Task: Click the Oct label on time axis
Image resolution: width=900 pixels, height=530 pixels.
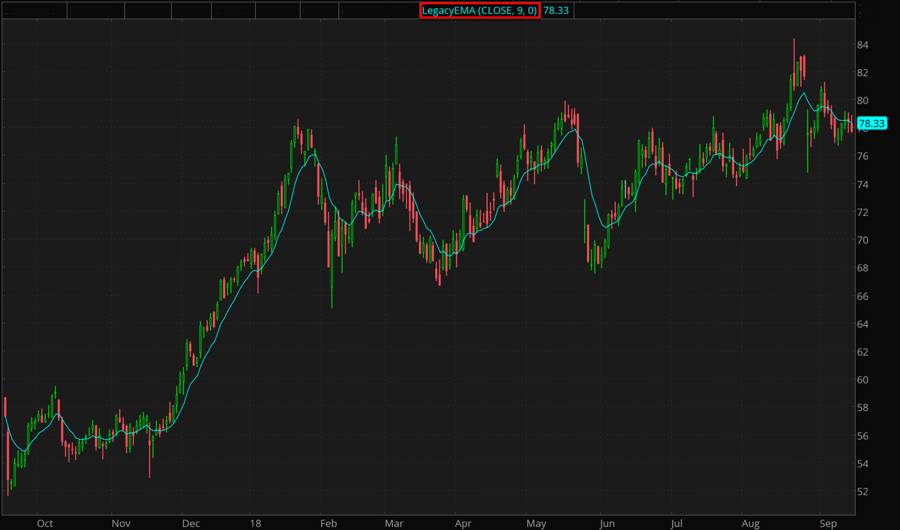Action: [x=44, y=522]
